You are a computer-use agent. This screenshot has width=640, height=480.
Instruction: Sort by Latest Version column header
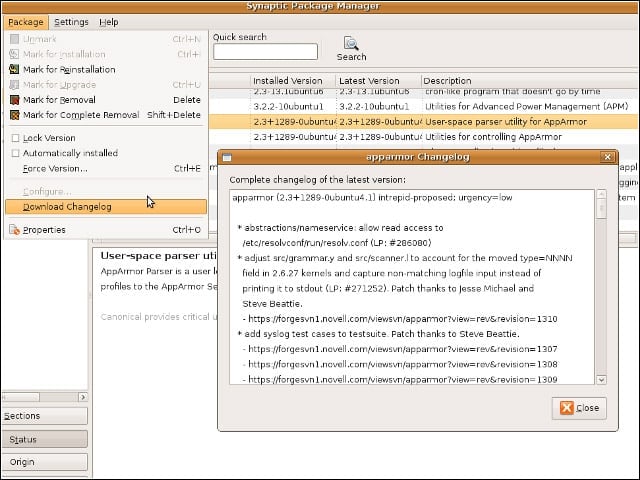click(x=378, y=81)
